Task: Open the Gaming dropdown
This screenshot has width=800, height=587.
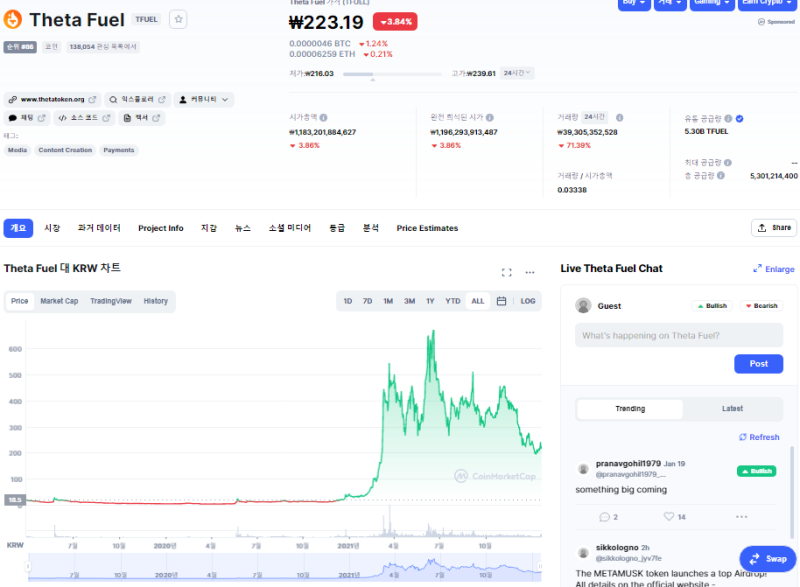Action: point(712,3)
